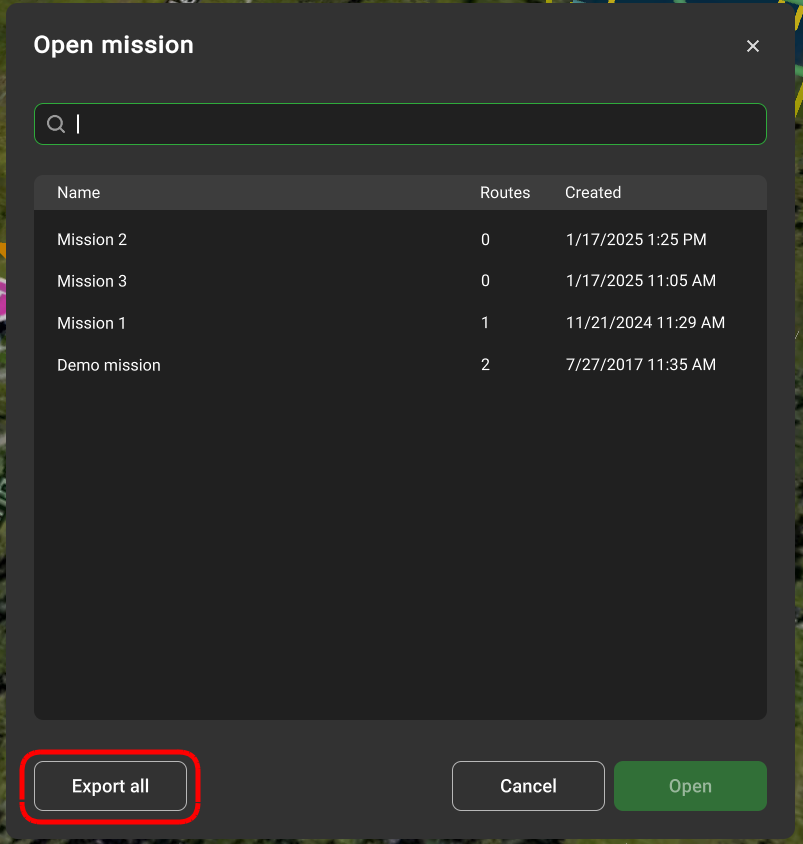Image resolution: width=803 pixels, height=844 pixels.
Task: Close the Open mission dialog
Action: (x=753, y=46)
